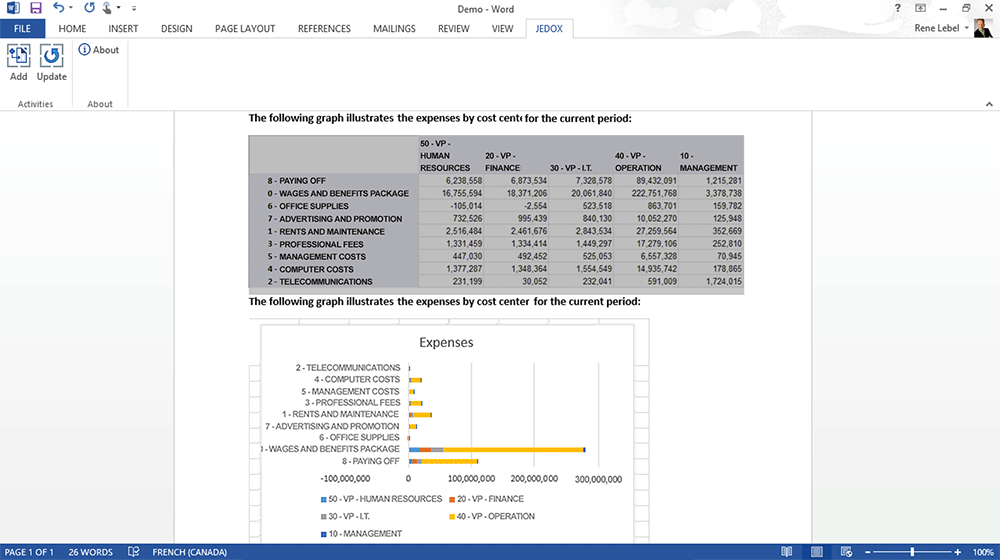Switch to the HOME tab
The image size is (1000, 560).
pos(72,29)
